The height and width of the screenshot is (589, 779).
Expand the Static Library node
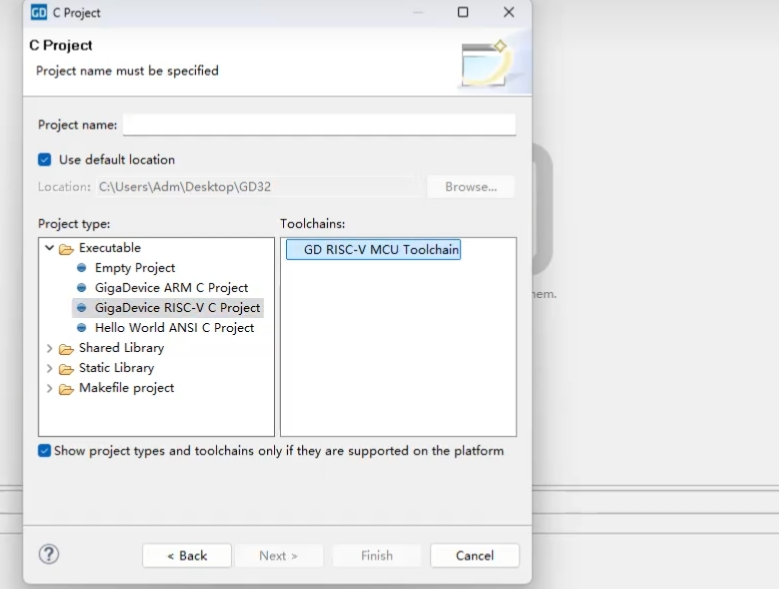click(49, 368)
